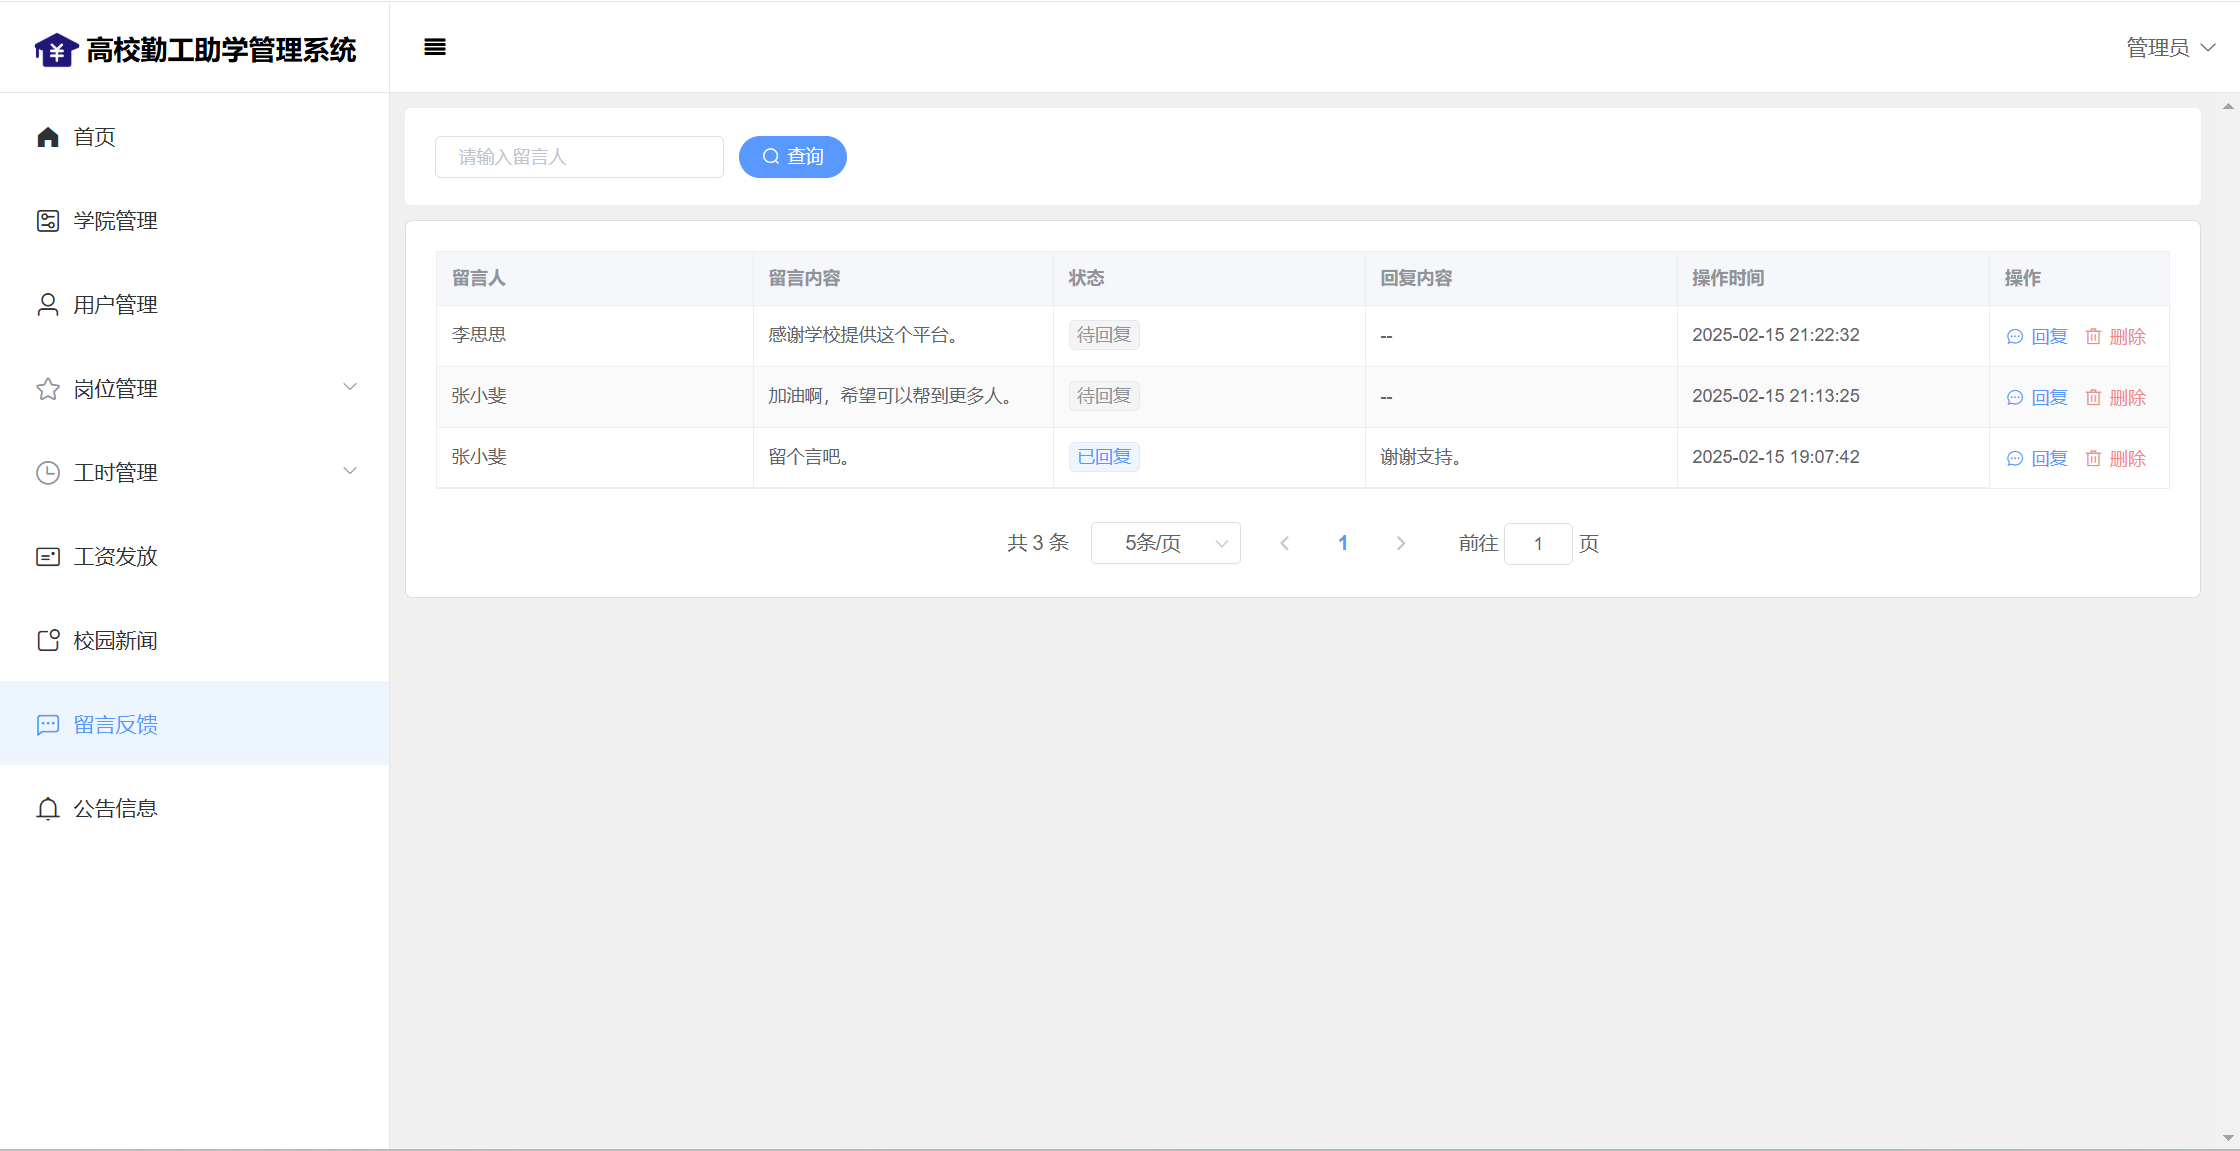The height and width of the screenshot is (1151, 2240).
Task: Click the 请输入留言人 search field
Action: pyautogui.click(x=579, y=157)
